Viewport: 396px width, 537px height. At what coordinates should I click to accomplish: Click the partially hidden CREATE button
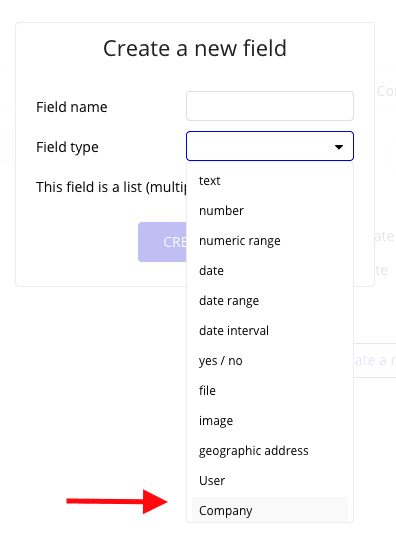pyautogui.click(x=162, y=242)
